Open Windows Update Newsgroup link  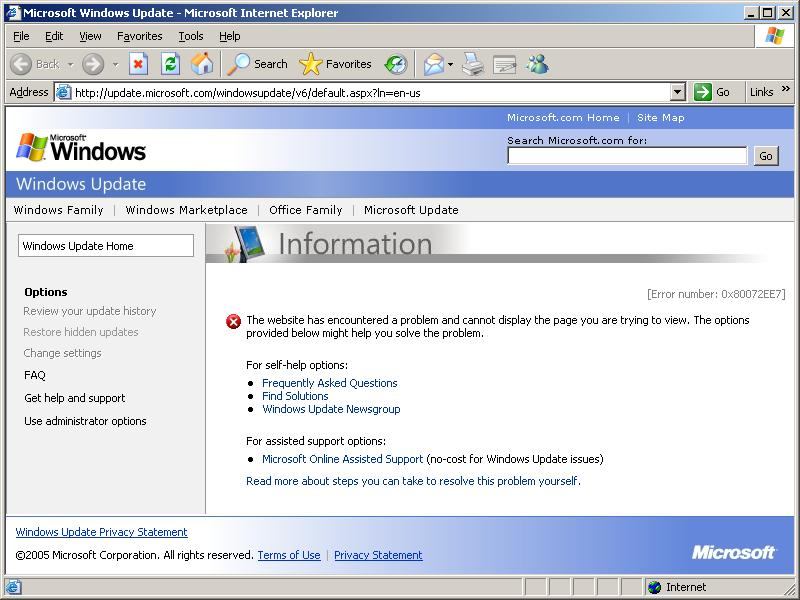click(x=331, y=409)
